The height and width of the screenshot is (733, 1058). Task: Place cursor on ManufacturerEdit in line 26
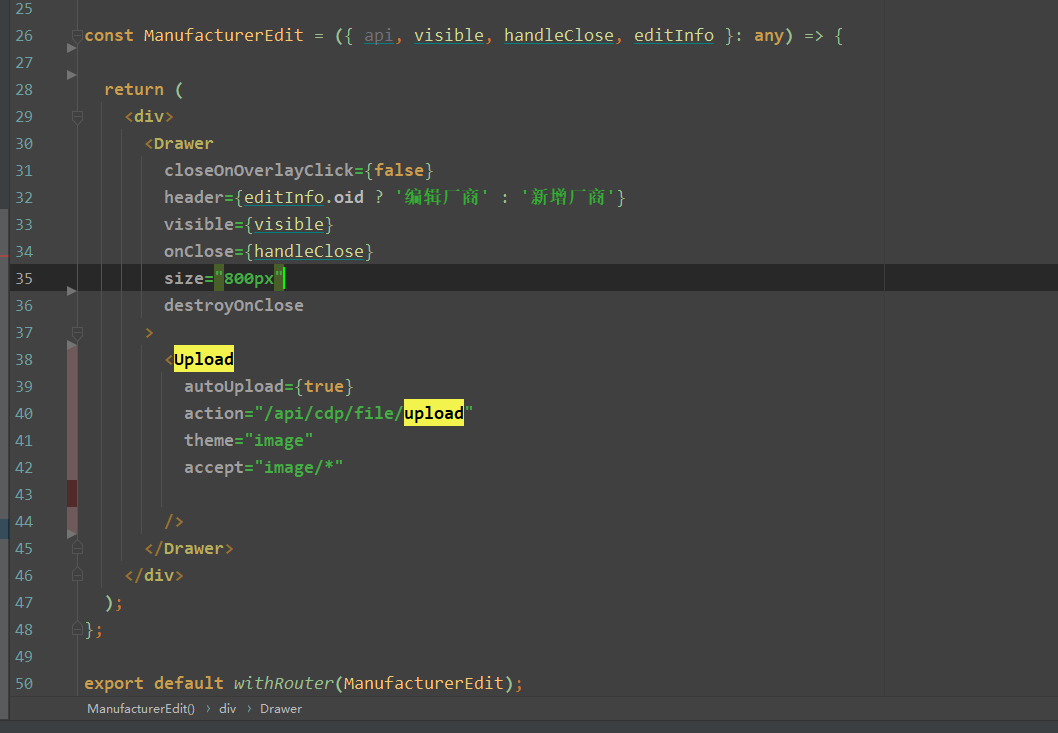pos(224,35)
